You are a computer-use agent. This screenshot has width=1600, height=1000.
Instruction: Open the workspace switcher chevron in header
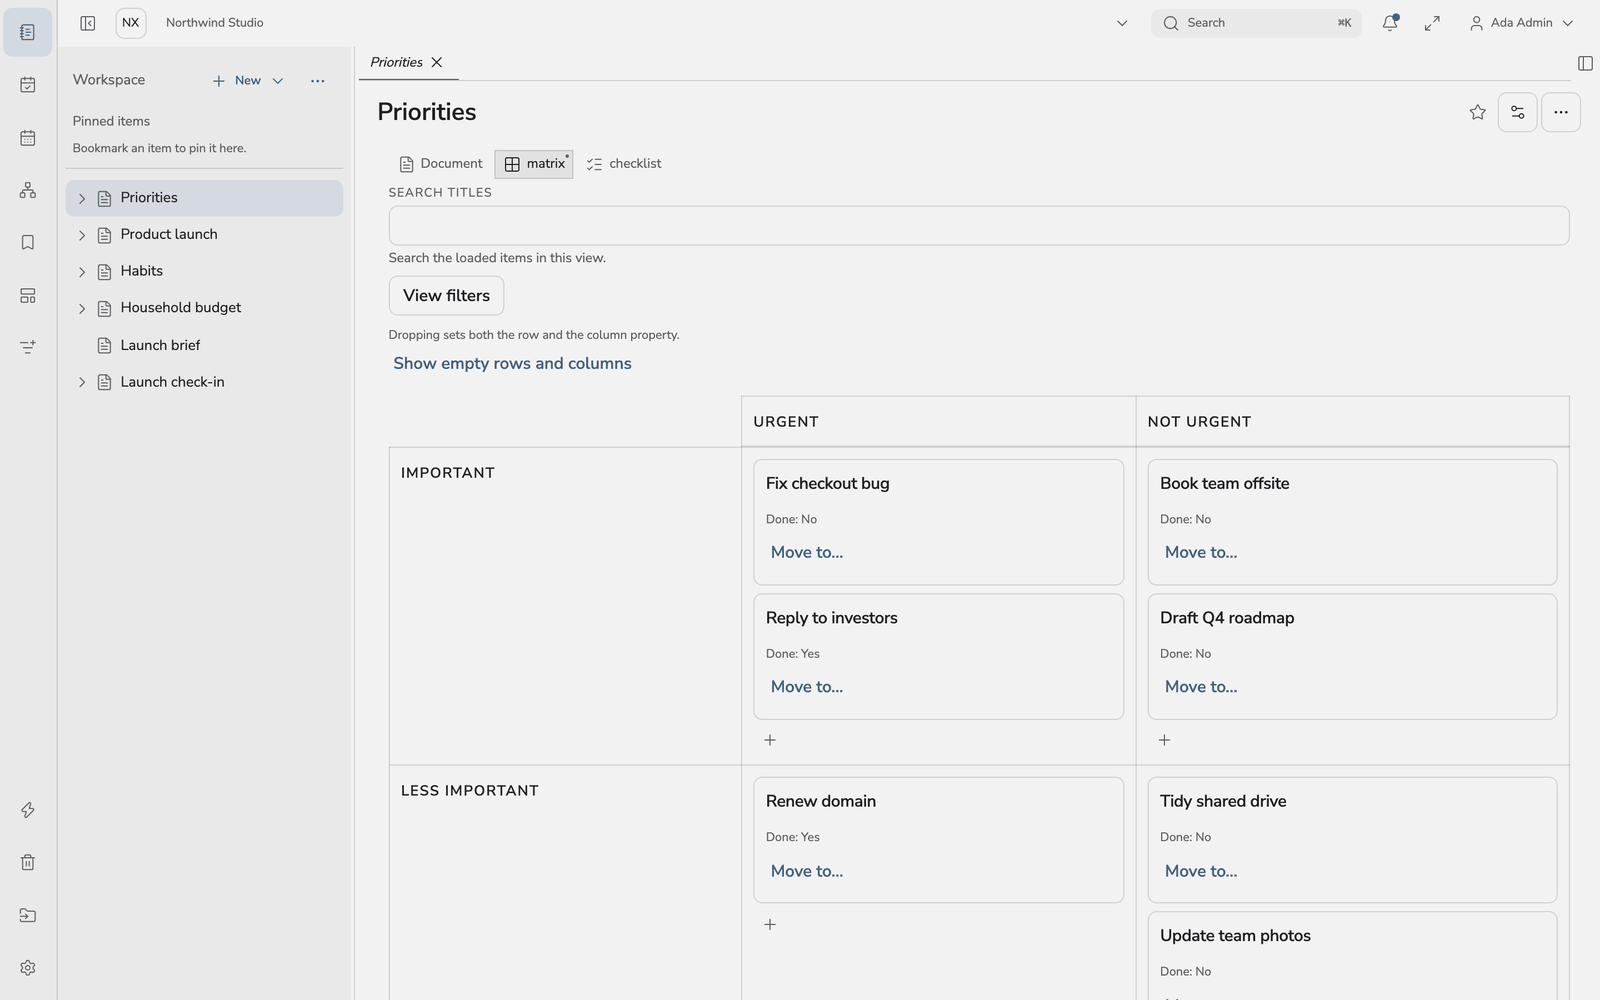tap(1122, 23)
